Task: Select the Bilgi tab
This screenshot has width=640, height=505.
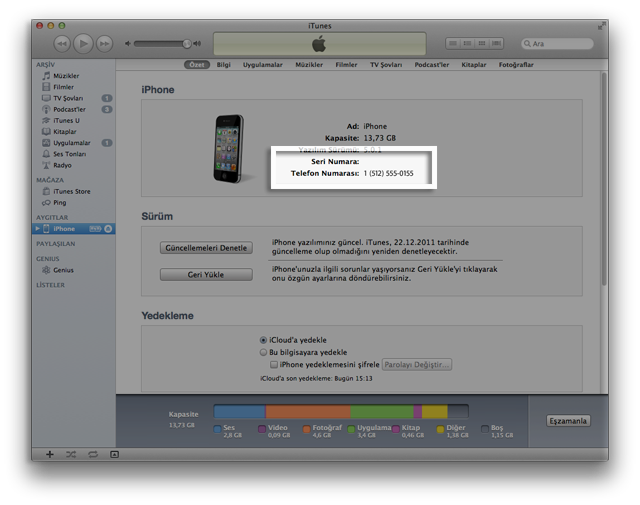Action: [224, 65]
